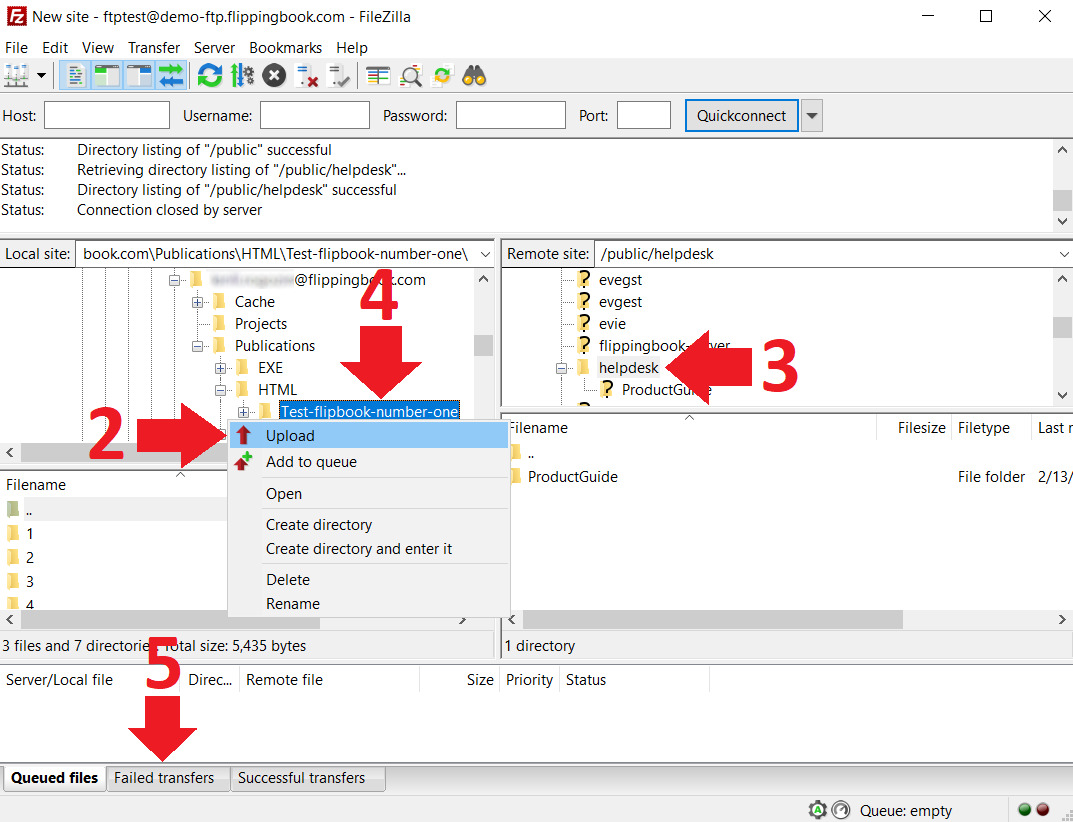This screenshot has height=822, width=1073.
Task: Sort local files by Filename column
Action: click(x=36, y=485)
